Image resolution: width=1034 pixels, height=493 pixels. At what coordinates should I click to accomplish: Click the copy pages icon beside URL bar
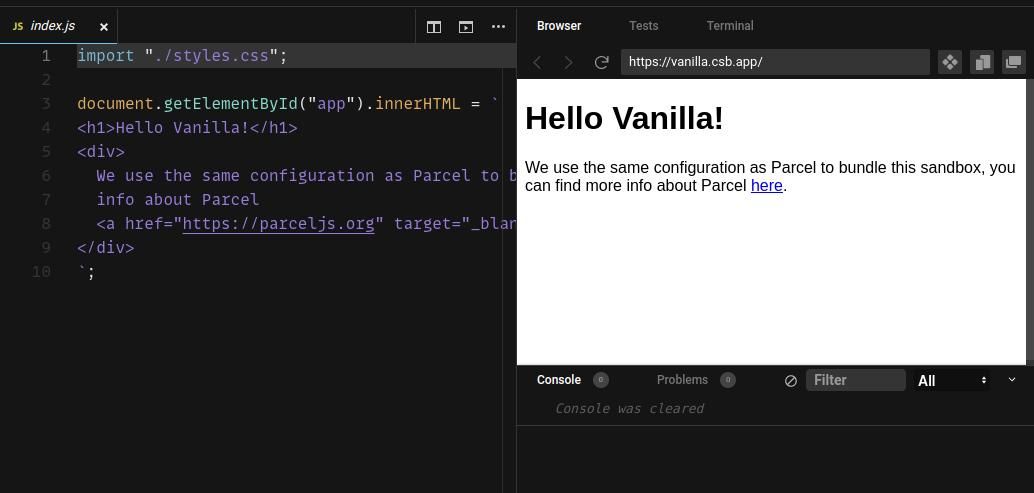[x=982, y=62]
